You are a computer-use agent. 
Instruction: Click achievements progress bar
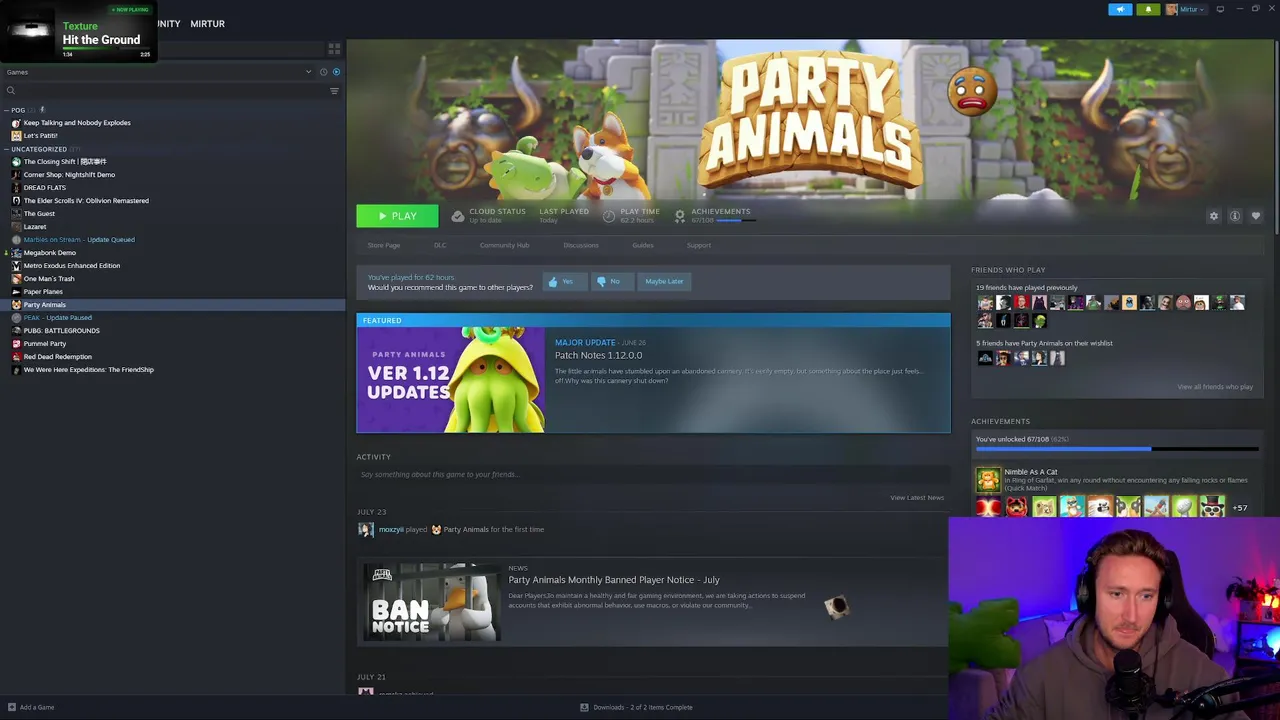point(1117,450)
